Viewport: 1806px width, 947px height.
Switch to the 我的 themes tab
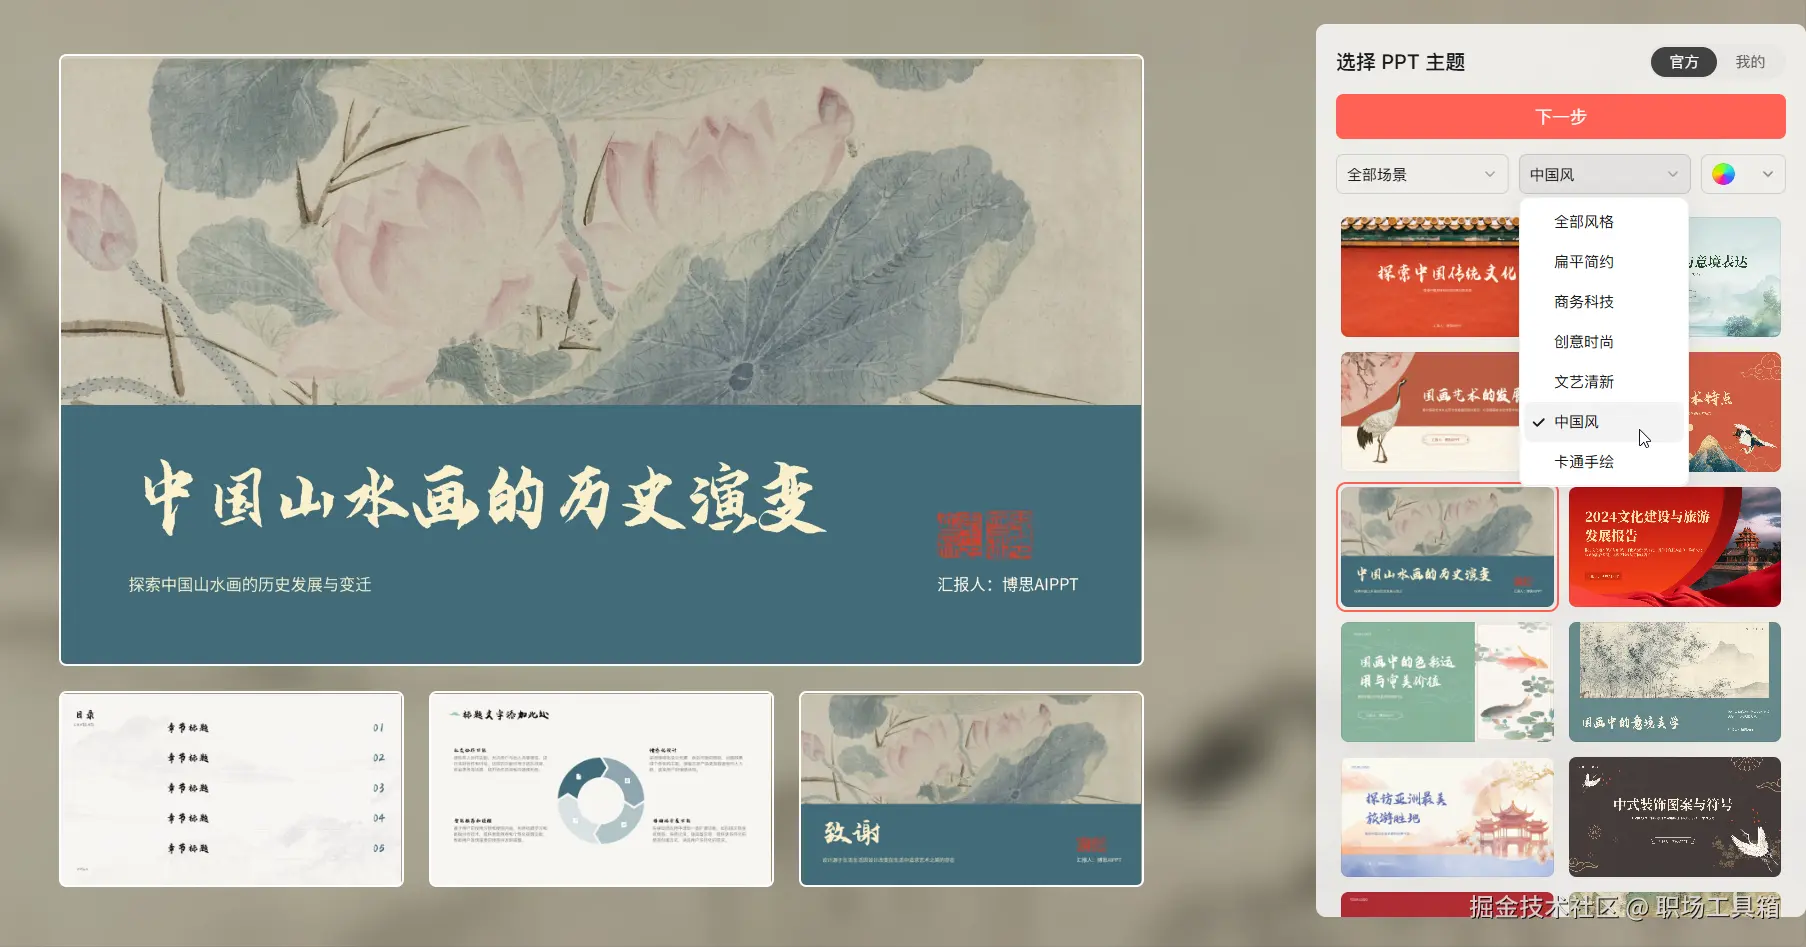[1750, 62]
